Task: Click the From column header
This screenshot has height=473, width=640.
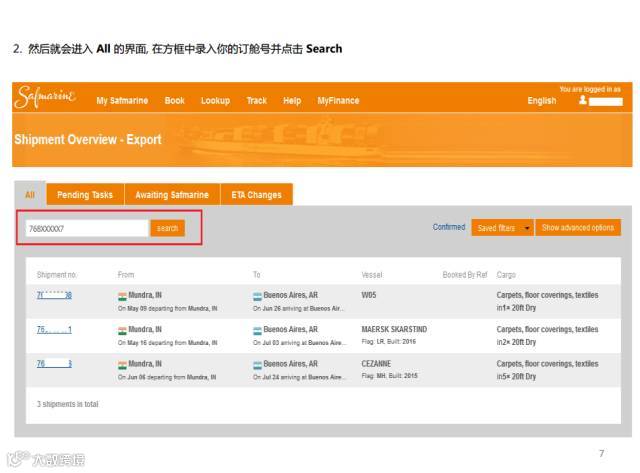Action: coord(126,275)
